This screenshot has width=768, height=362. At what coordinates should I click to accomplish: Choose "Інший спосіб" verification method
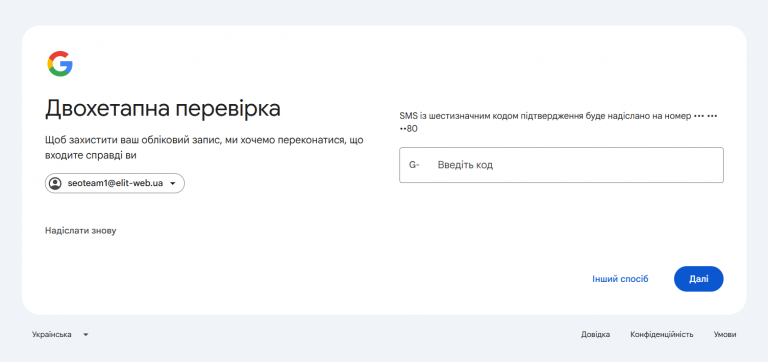click(620, 279)
